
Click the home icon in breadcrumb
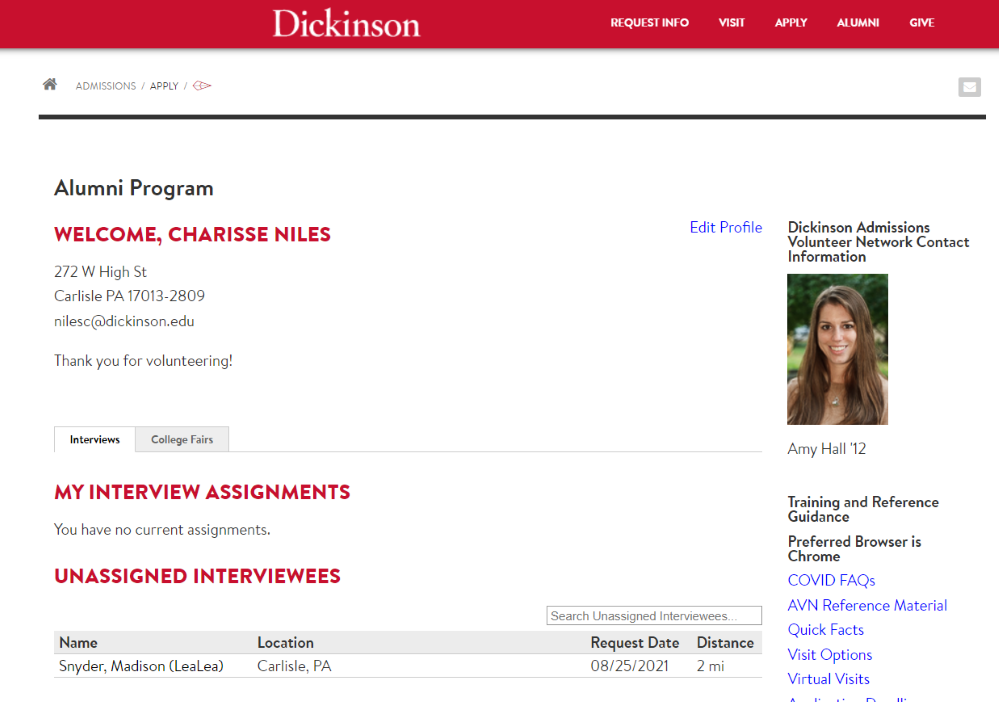50,84
